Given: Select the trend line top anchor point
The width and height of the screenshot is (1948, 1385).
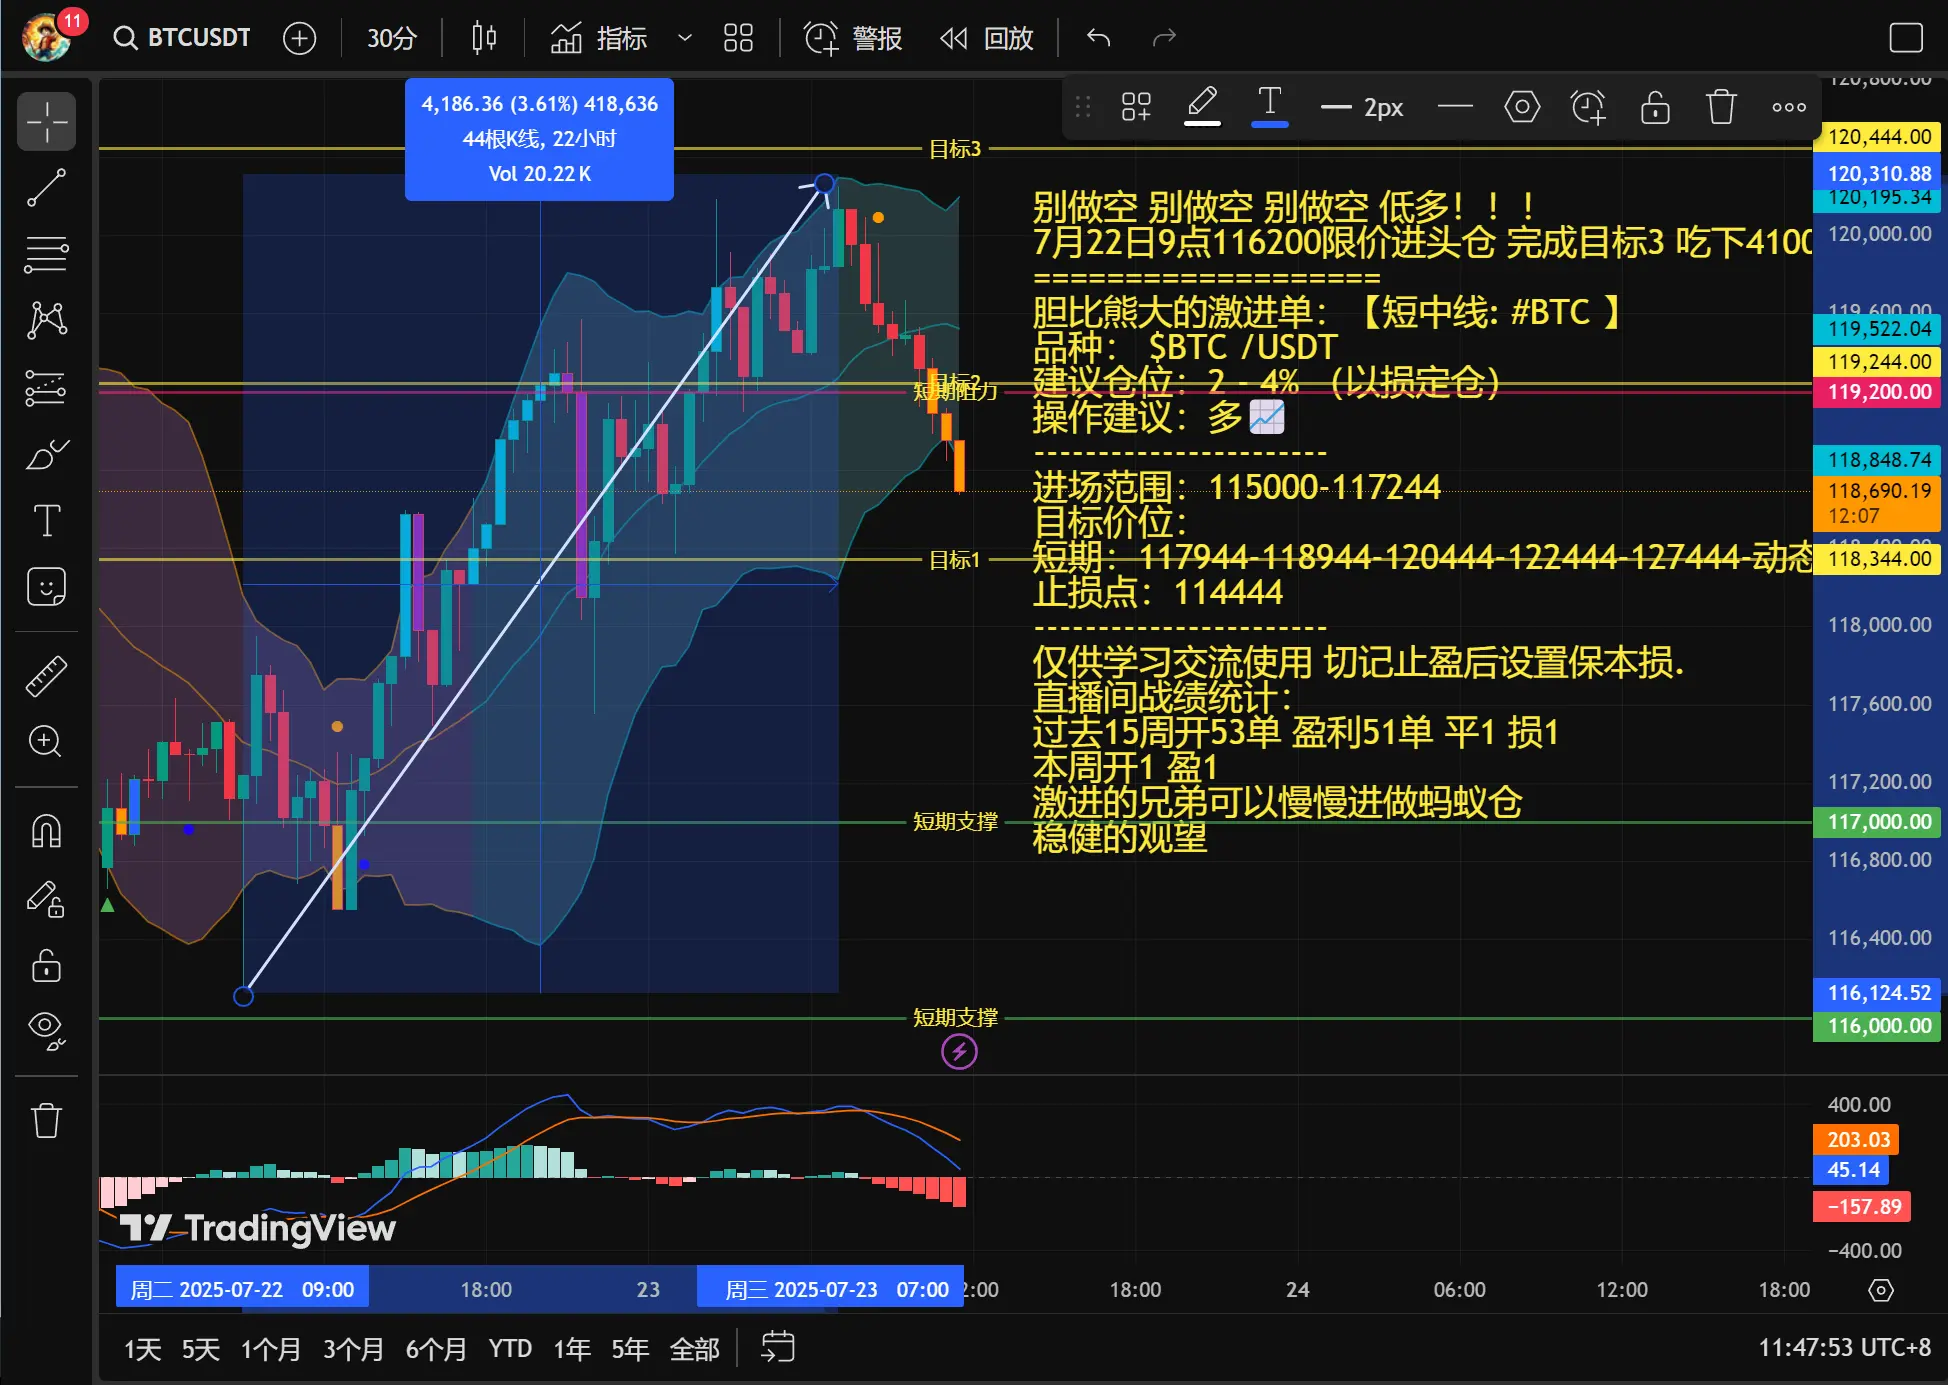Looking at the screenshot, I should [x=824, y=183].
